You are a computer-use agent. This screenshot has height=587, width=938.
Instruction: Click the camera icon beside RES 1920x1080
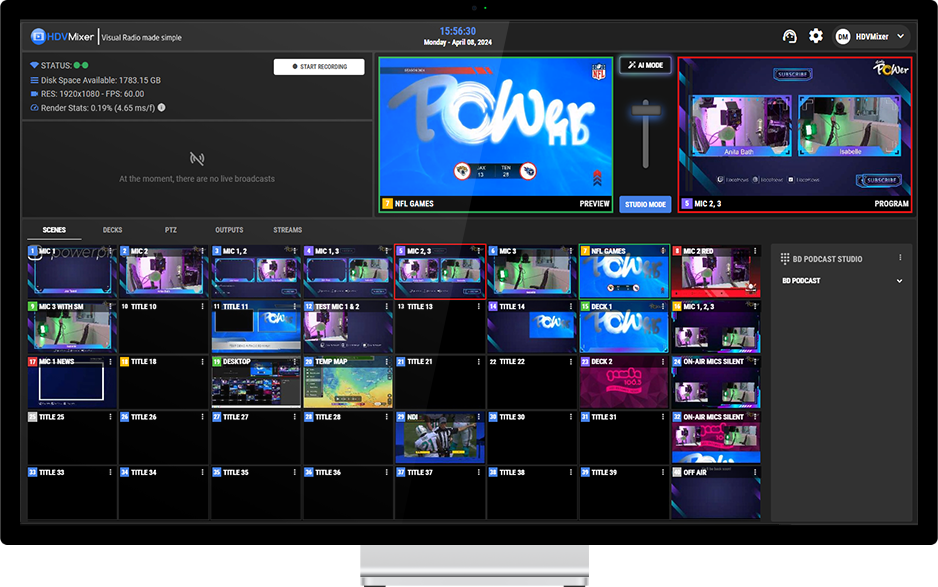pyautogui.click(x=34, y=93)
